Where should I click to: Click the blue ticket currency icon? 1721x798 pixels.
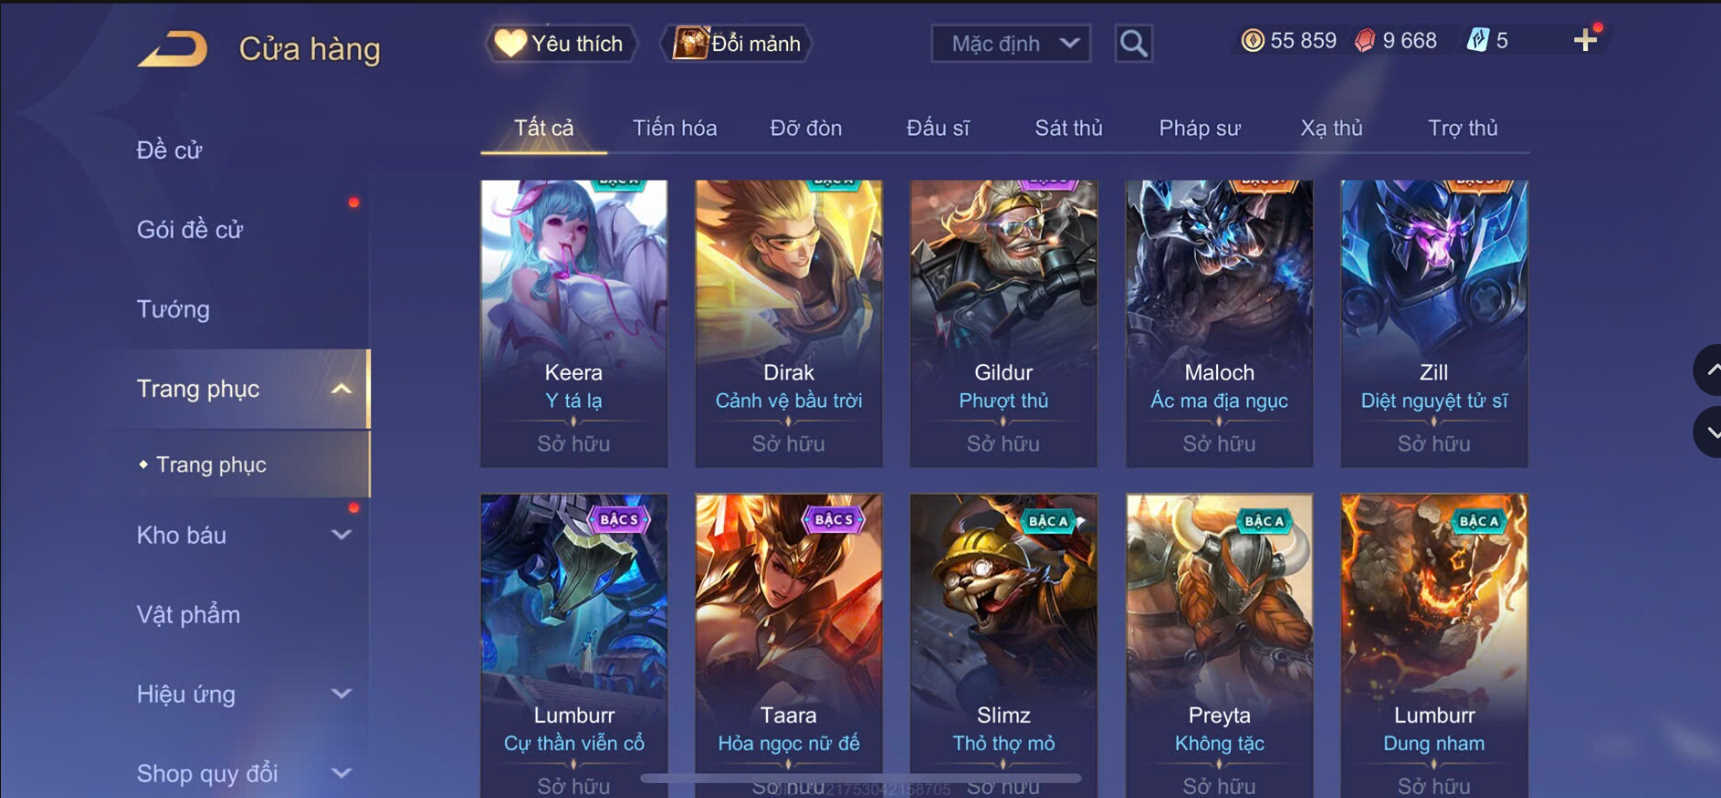1477,40
